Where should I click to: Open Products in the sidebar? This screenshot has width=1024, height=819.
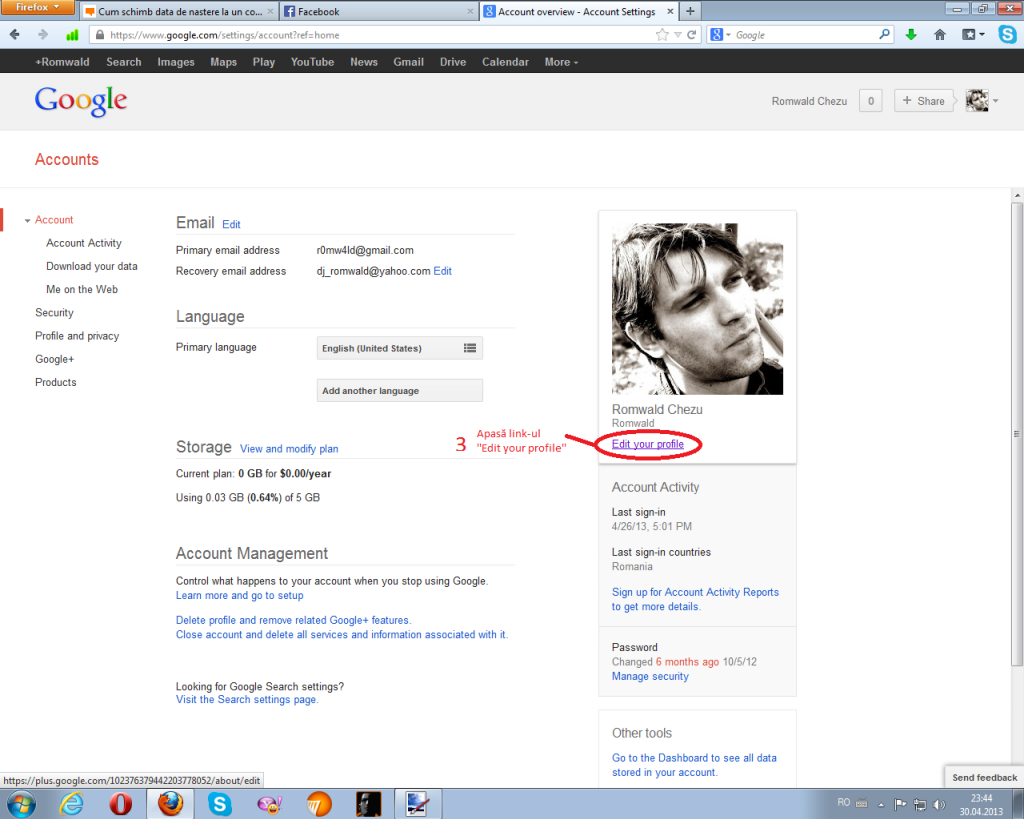tap(56, 382)
